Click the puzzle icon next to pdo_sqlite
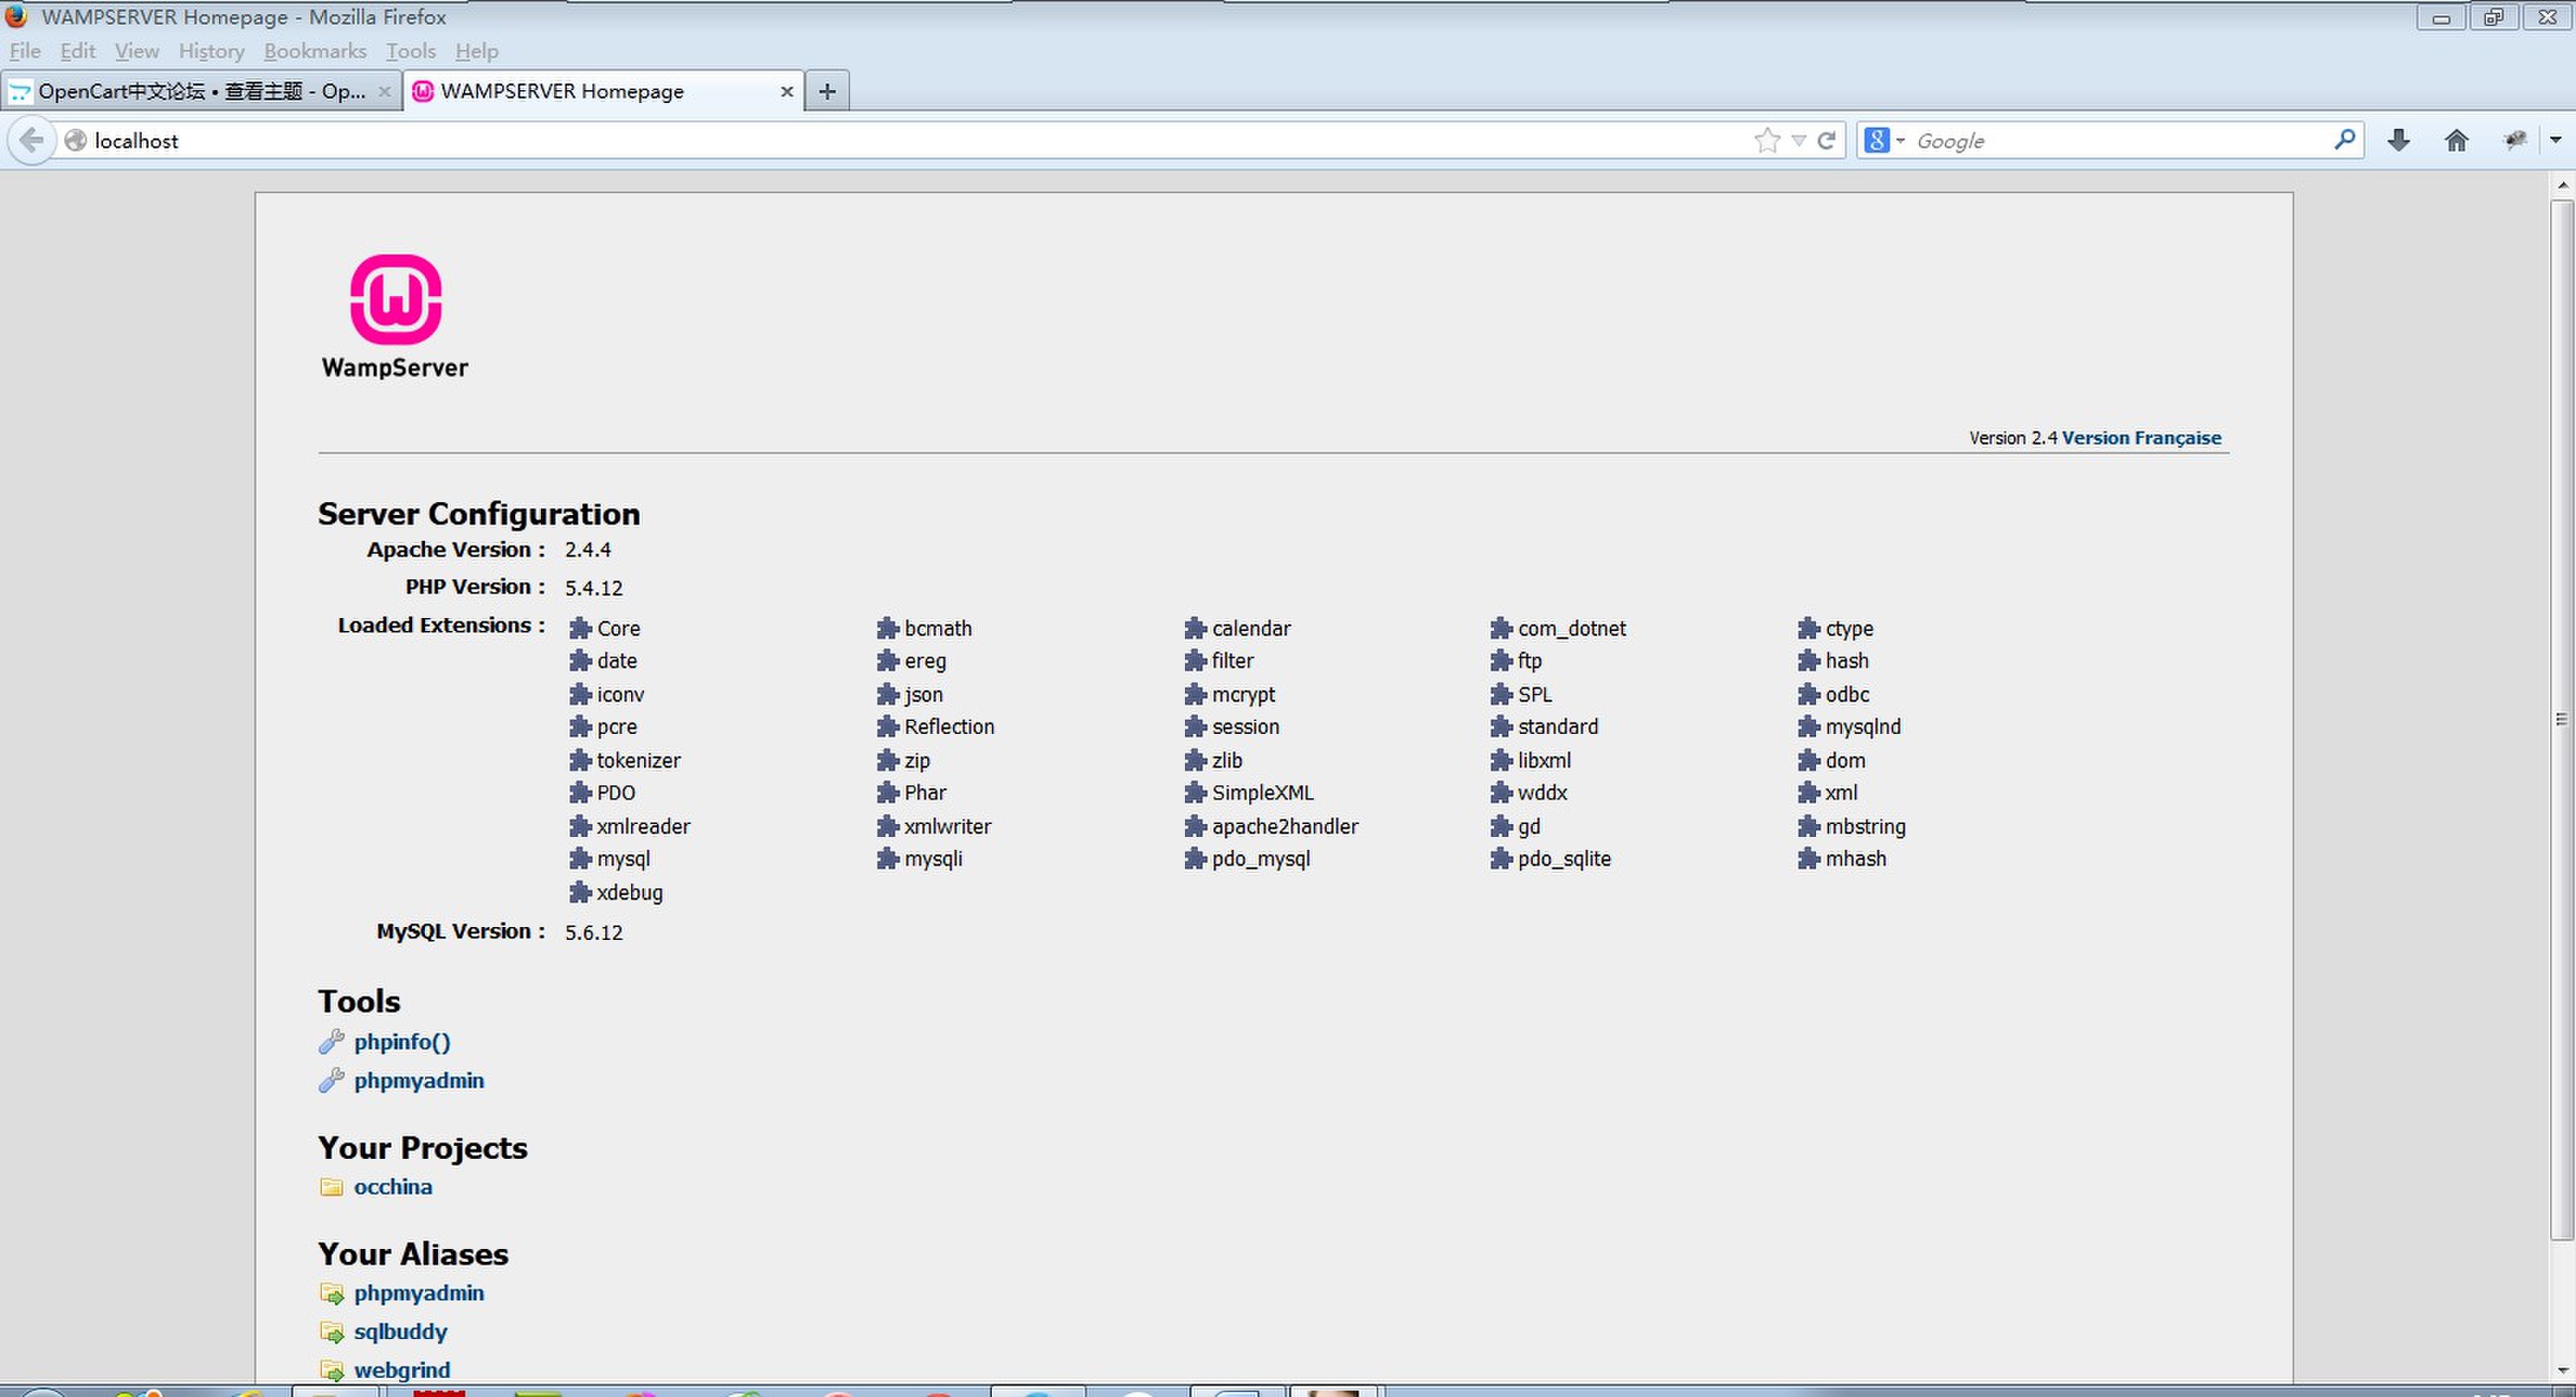The width and height of the screenshot is (2576, 1397). (1501, 858)
